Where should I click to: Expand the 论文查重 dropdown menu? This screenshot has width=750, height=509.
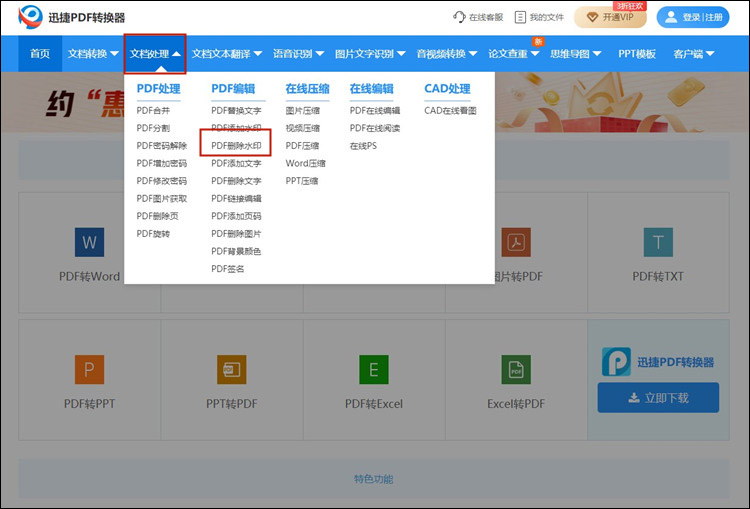coord(514,54)
